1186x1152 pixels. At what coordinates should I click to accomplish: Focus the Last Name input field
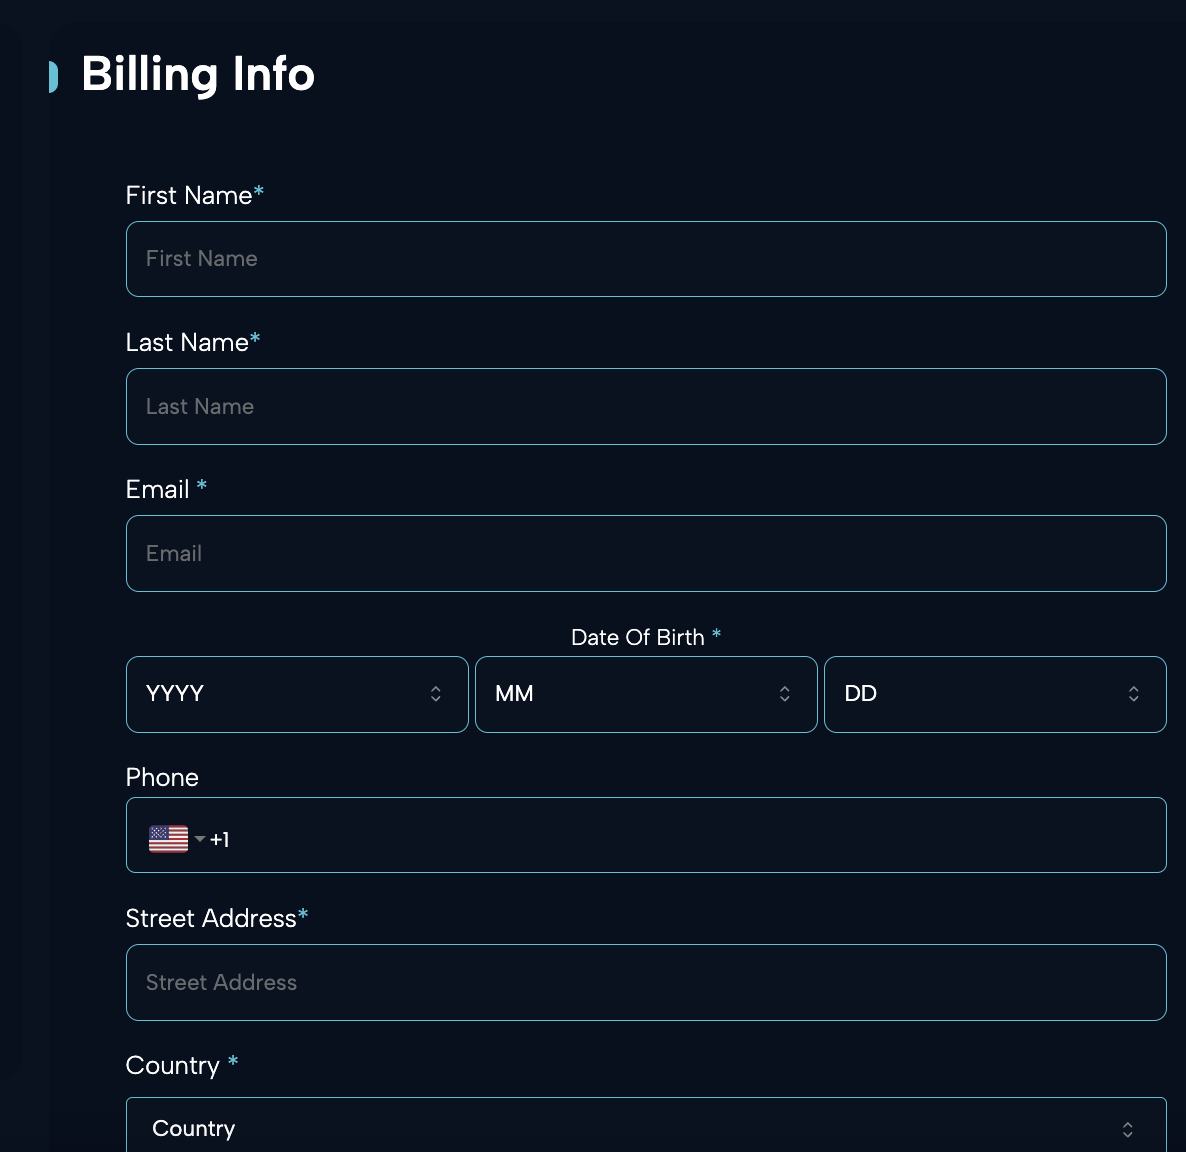[x=646, y=406]
